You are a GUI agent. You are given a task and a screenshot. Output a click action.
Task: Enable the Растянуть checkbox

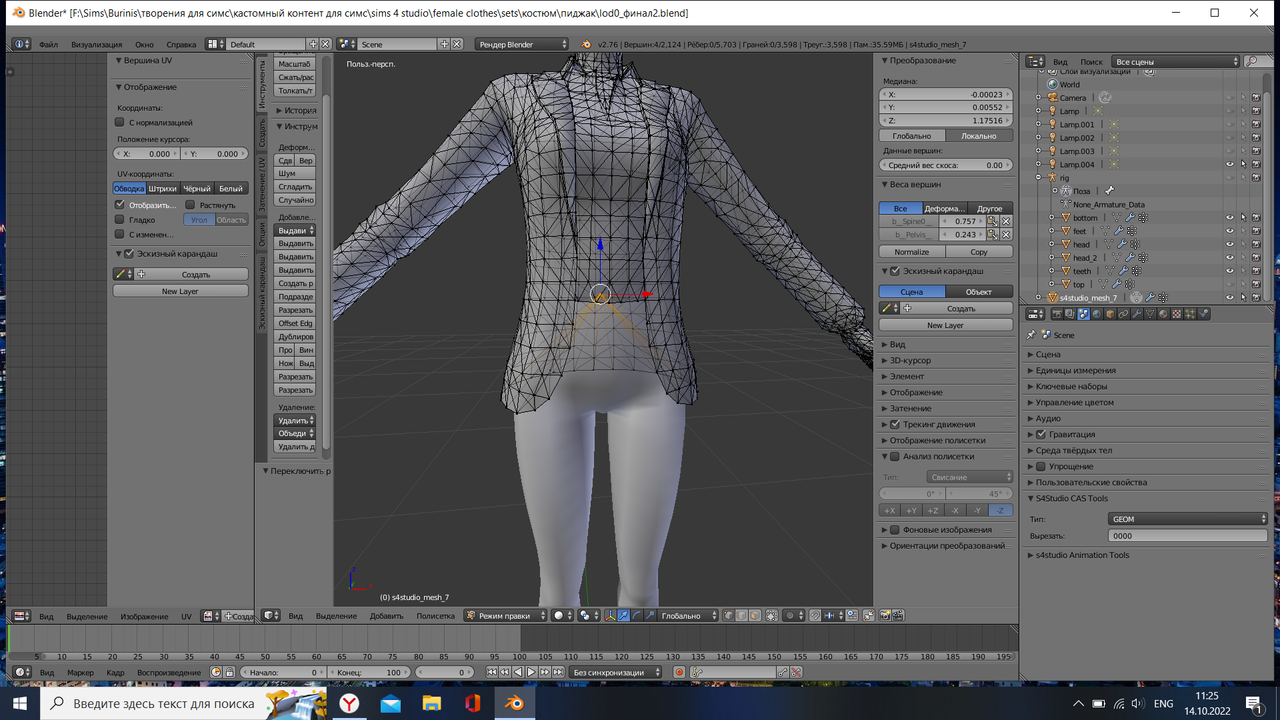189,205
